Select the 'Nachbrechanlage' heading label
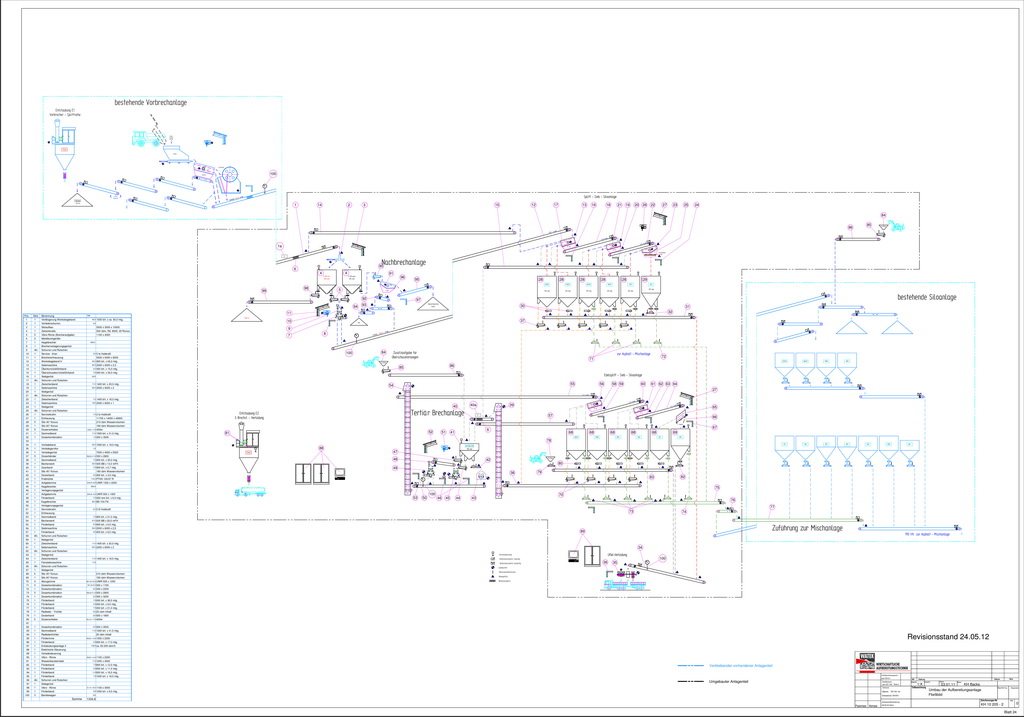 (403, 263)
